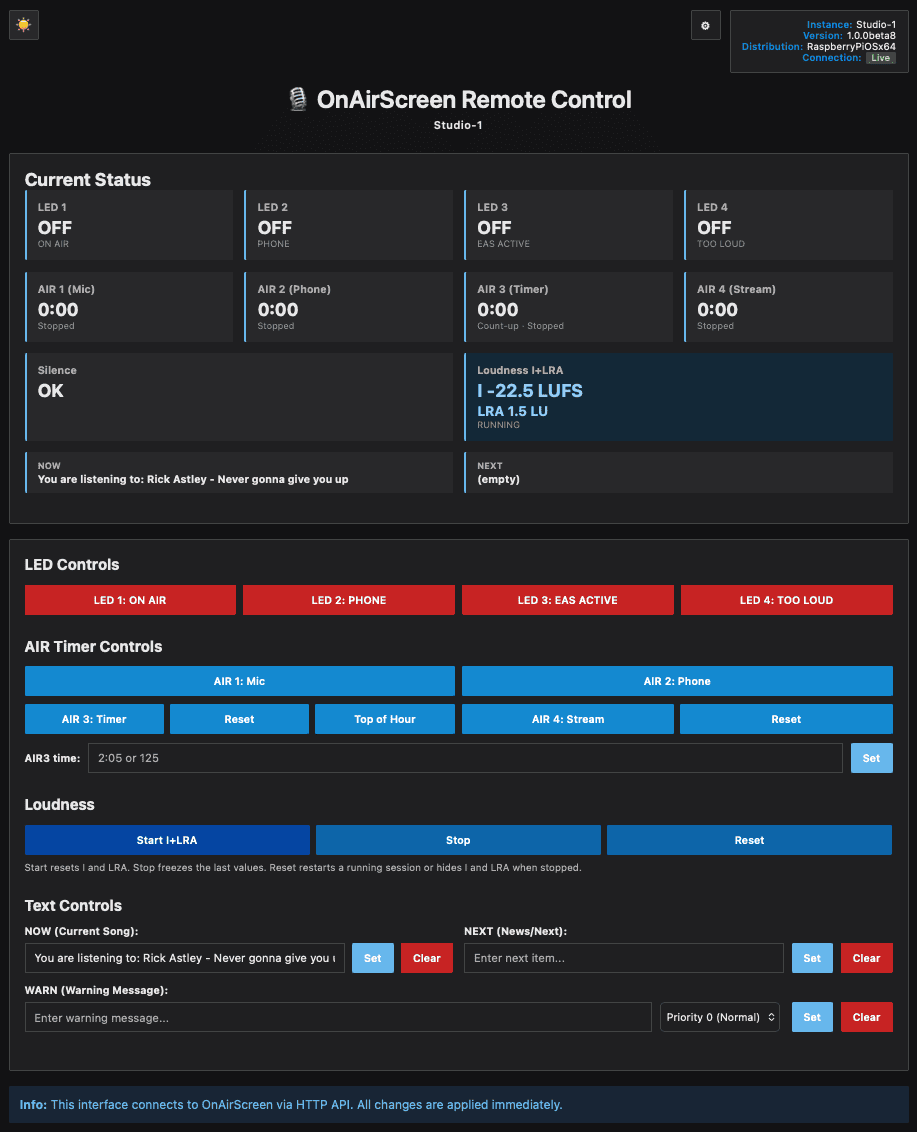Click the Distribution RaspberryPiOSx64 text

click(x=819, y=46)
